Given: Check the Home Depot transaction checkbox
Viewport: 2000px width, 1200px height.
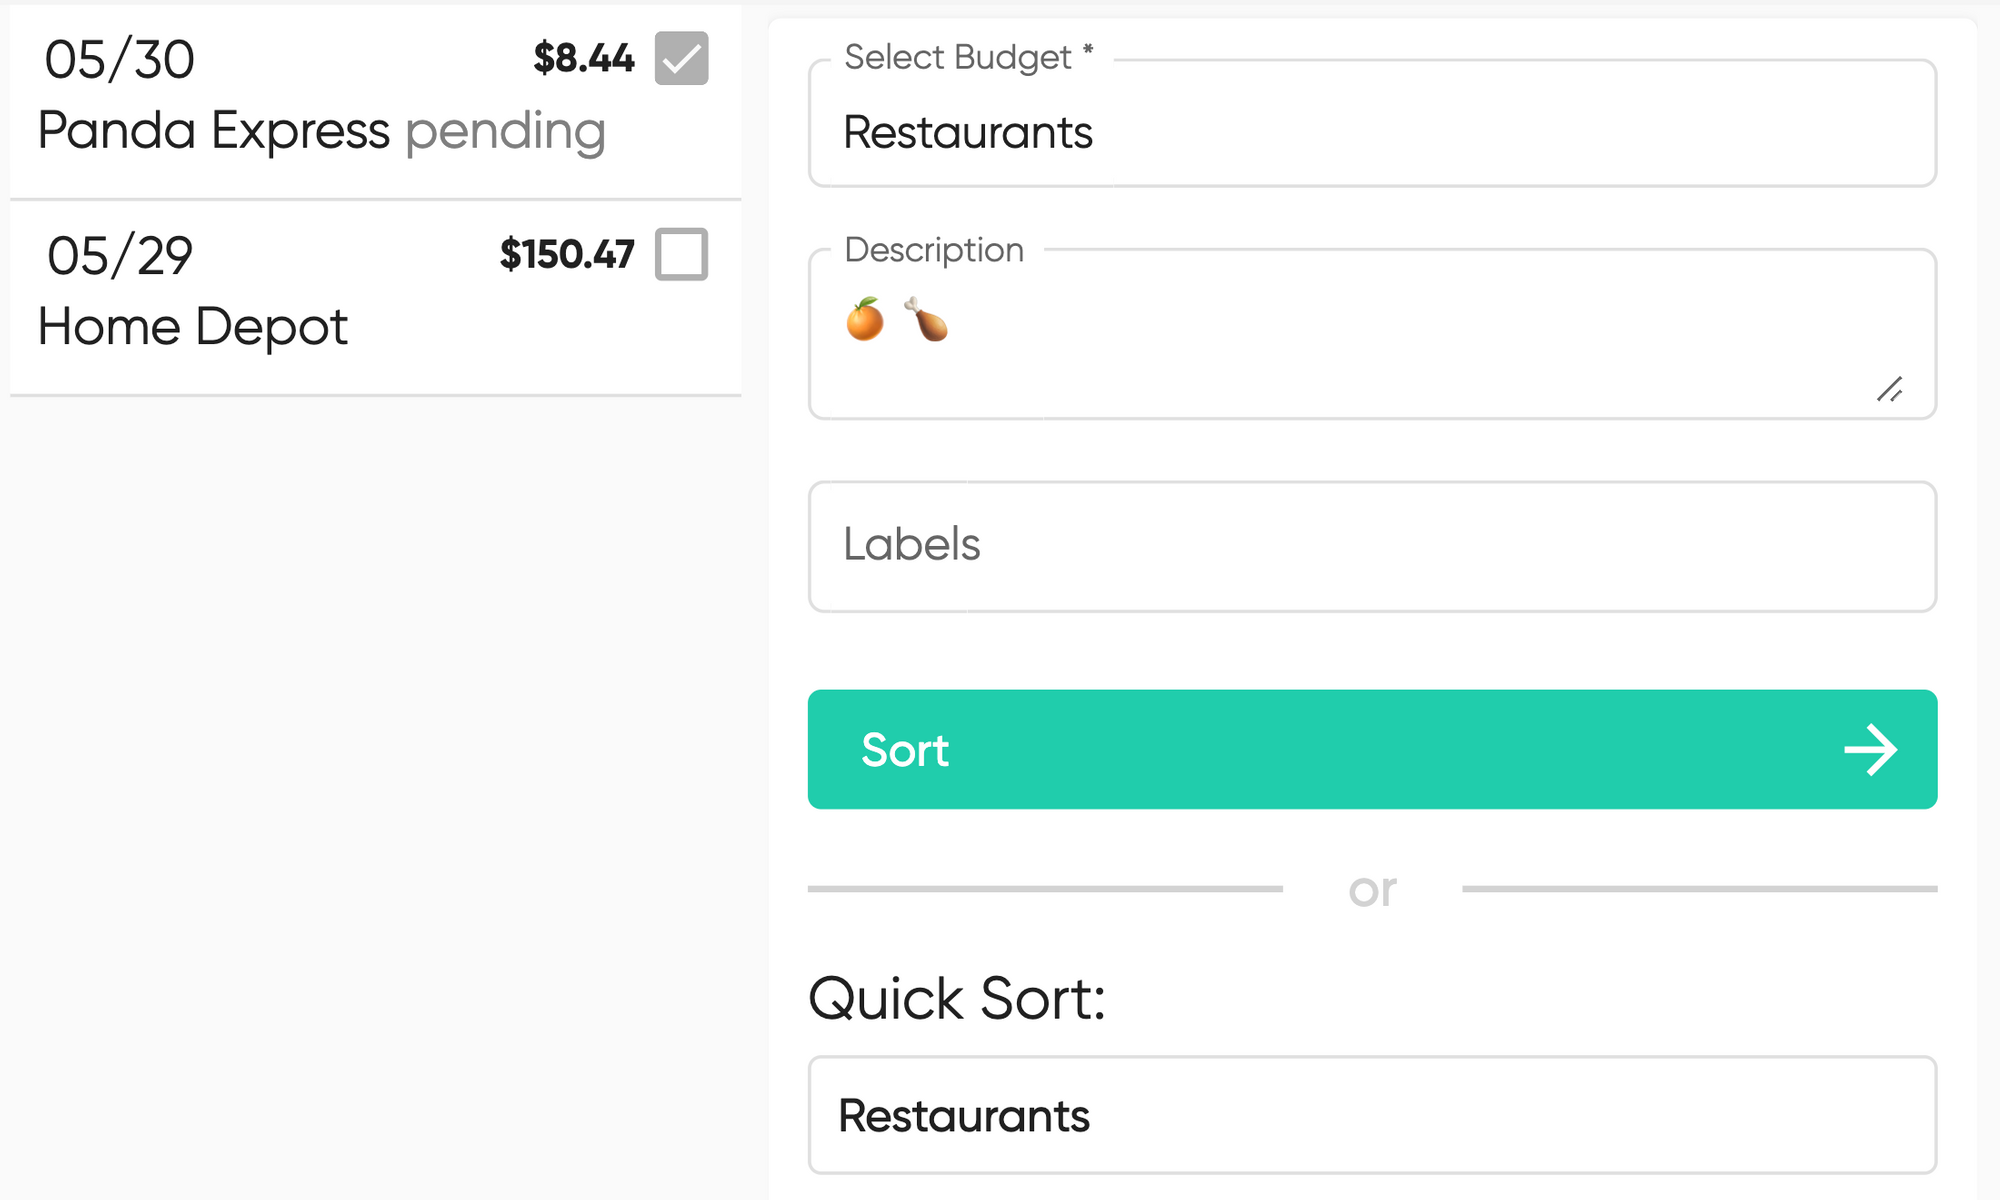Looking at the screenshot, I should tap(681, 254).
